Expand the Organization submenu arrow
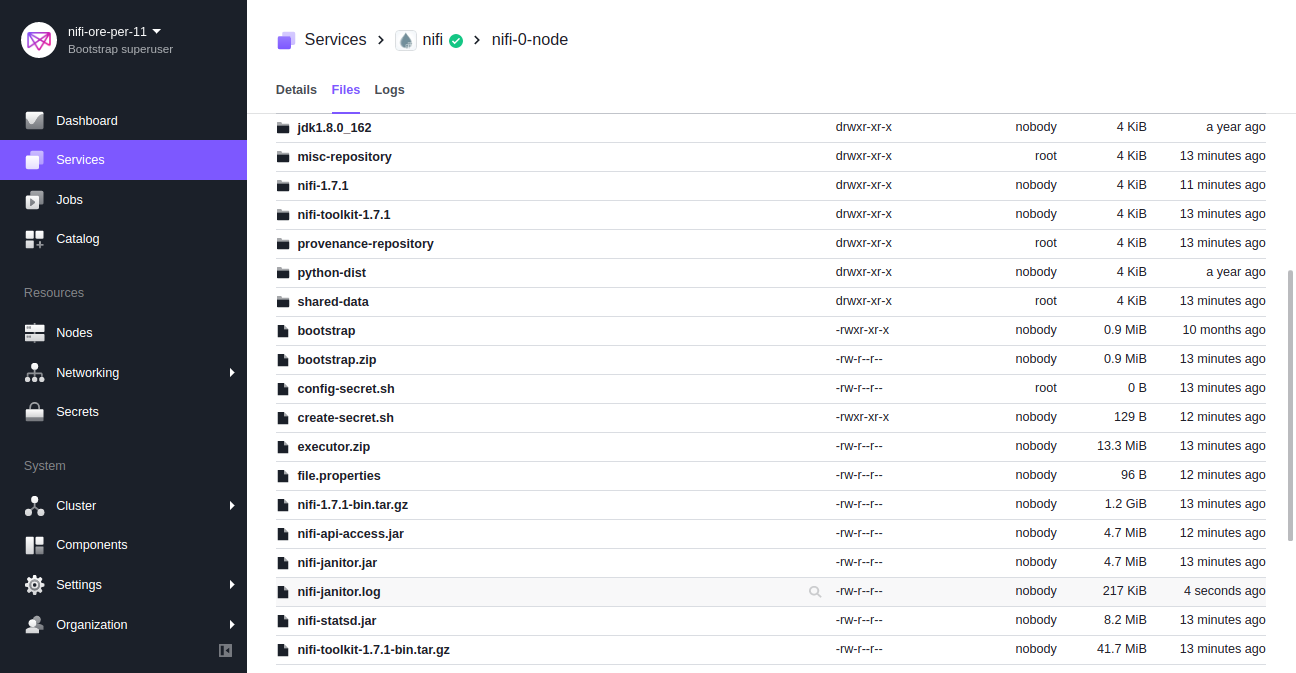The height and width of the screenshot is (673, 1296). 231,625
